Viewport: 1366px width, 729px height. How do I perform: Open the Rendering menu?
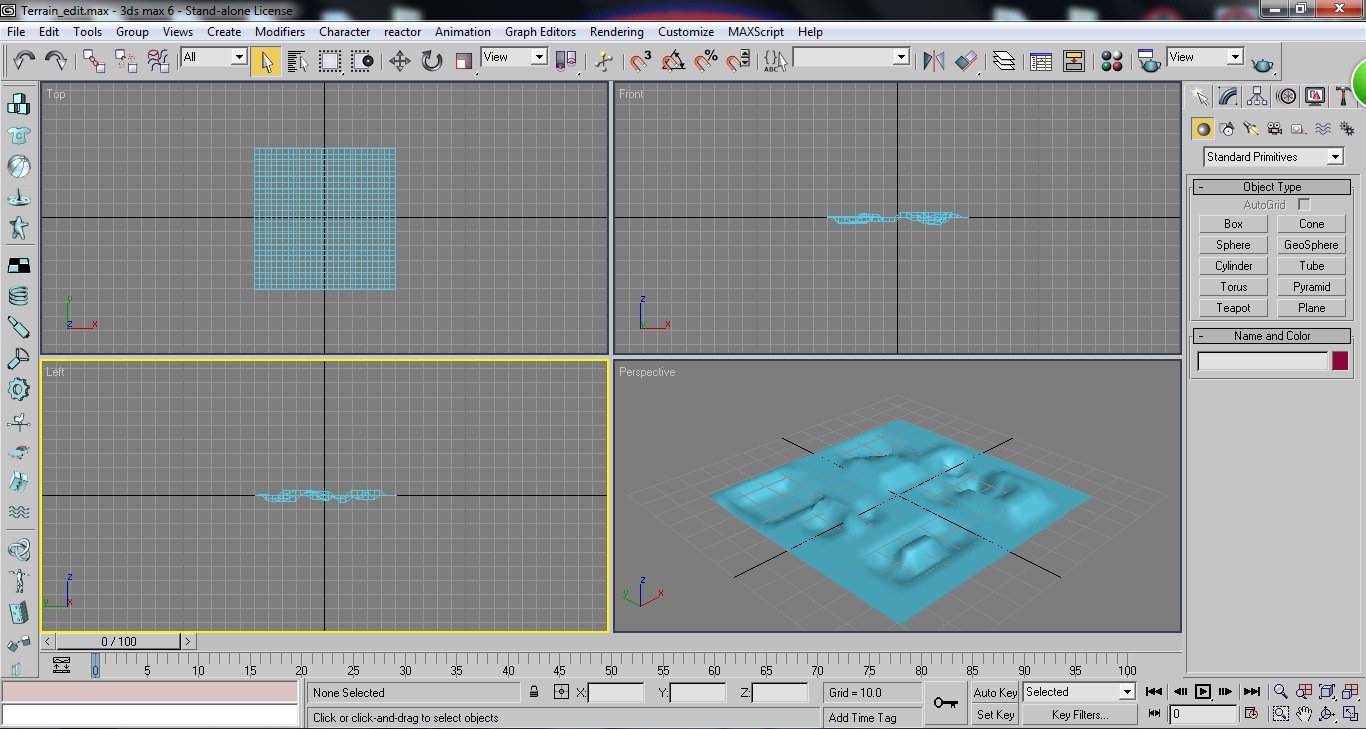616,31
